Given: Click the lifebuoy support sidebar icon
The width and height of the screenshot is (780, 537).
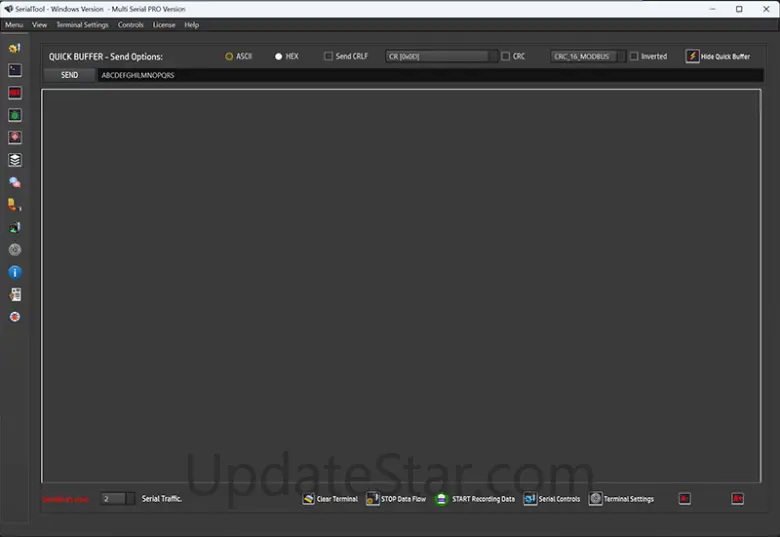Looking at the screenshot, I should [15, 317].
